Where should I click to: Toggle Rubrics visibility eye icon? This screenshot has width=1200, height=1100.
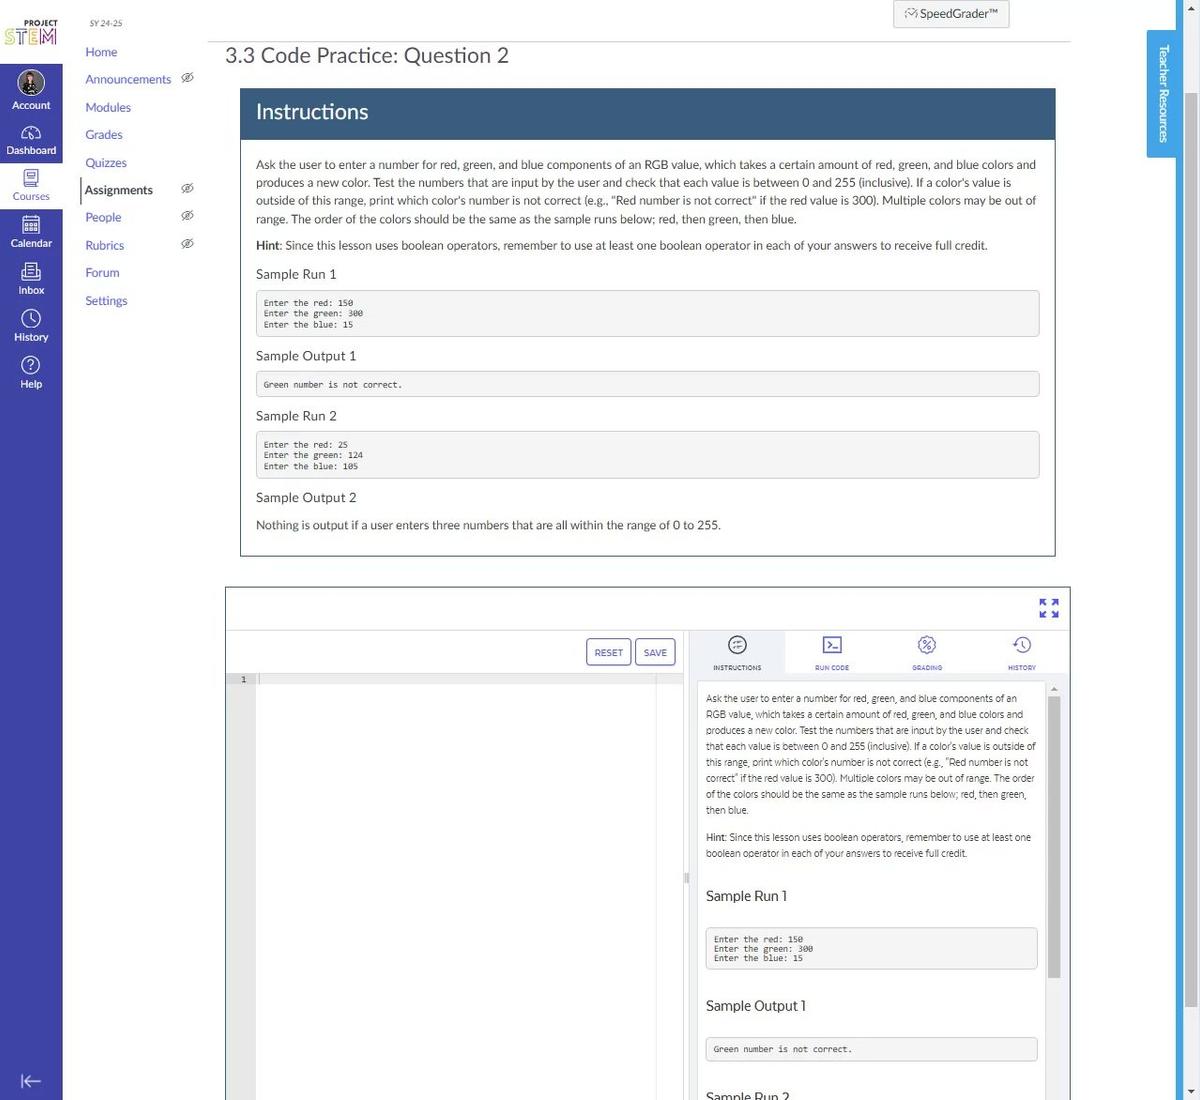click(x=187, y=244)
